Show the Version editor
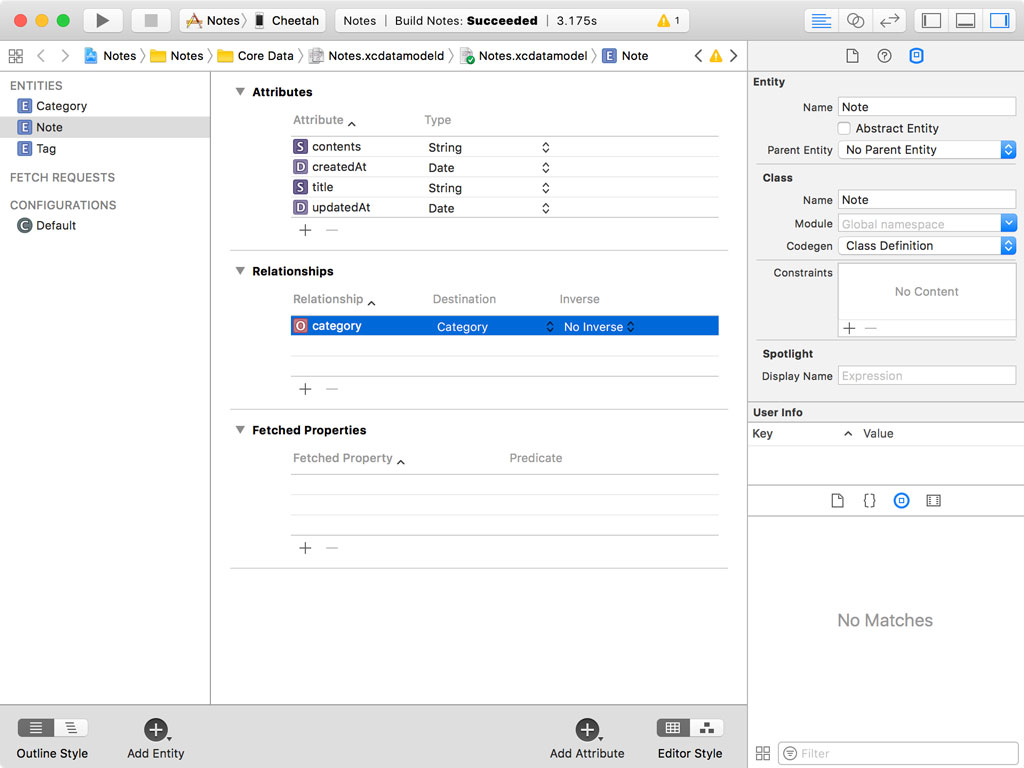 888,20
